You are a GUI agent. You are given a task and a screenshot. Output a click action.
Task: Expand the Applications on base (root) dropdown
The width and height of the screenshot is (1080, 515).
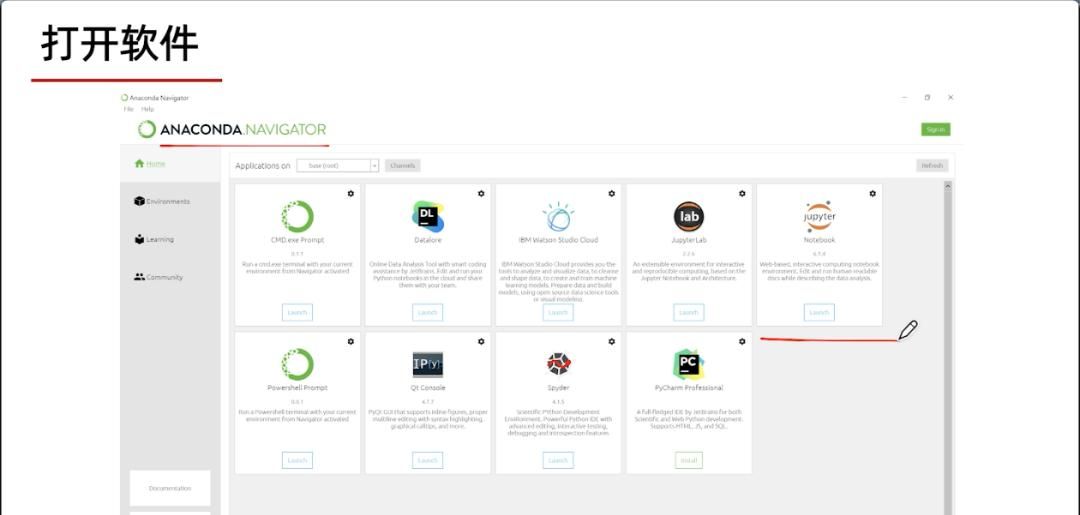tap(338, 166)
